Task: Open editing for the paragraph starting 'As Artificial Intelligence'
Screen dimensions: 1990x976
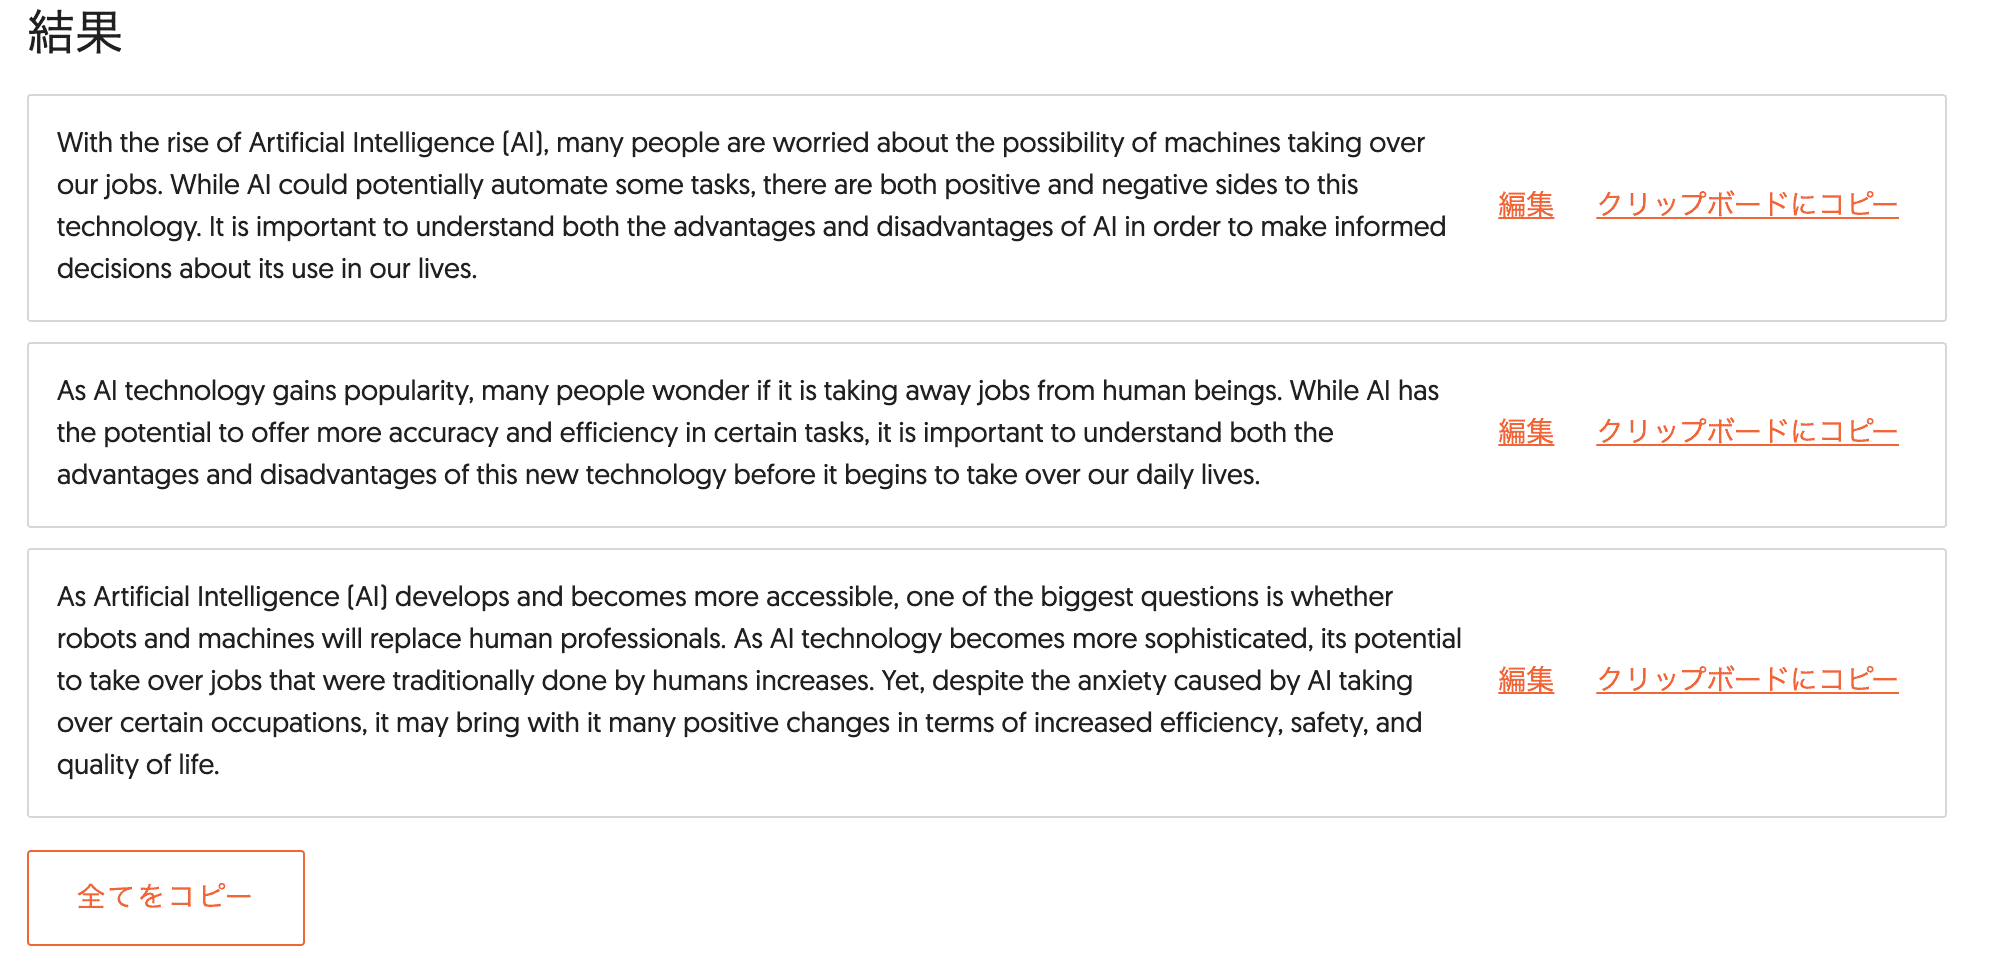Action: point(1524,680)
